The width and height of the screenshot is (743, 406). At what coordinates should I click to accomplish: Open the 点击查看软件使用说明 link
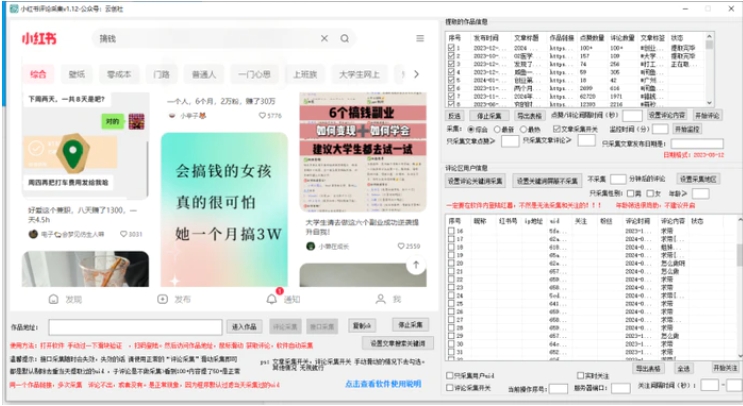pos(384,384)
